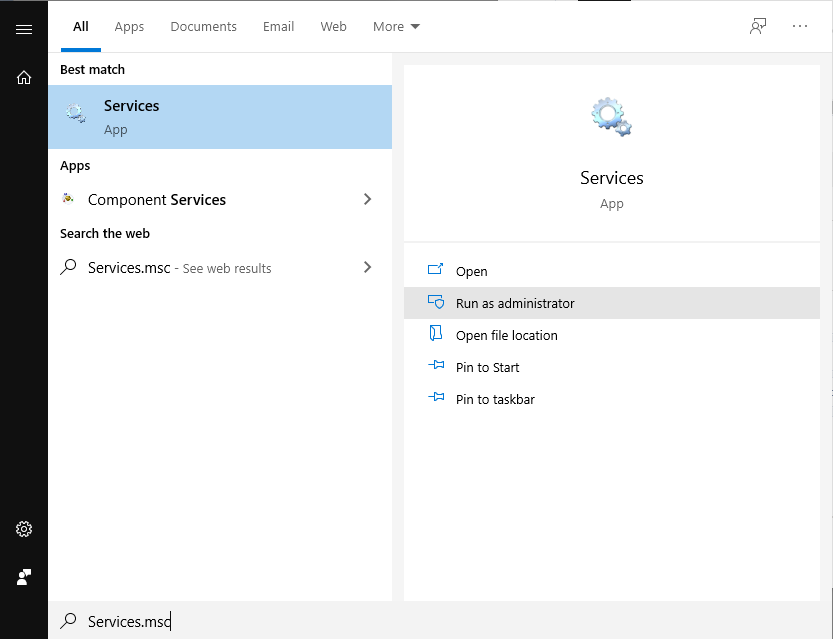Click the user account icon in sidebar
The image size is (833, 639).
pos(24,577)
